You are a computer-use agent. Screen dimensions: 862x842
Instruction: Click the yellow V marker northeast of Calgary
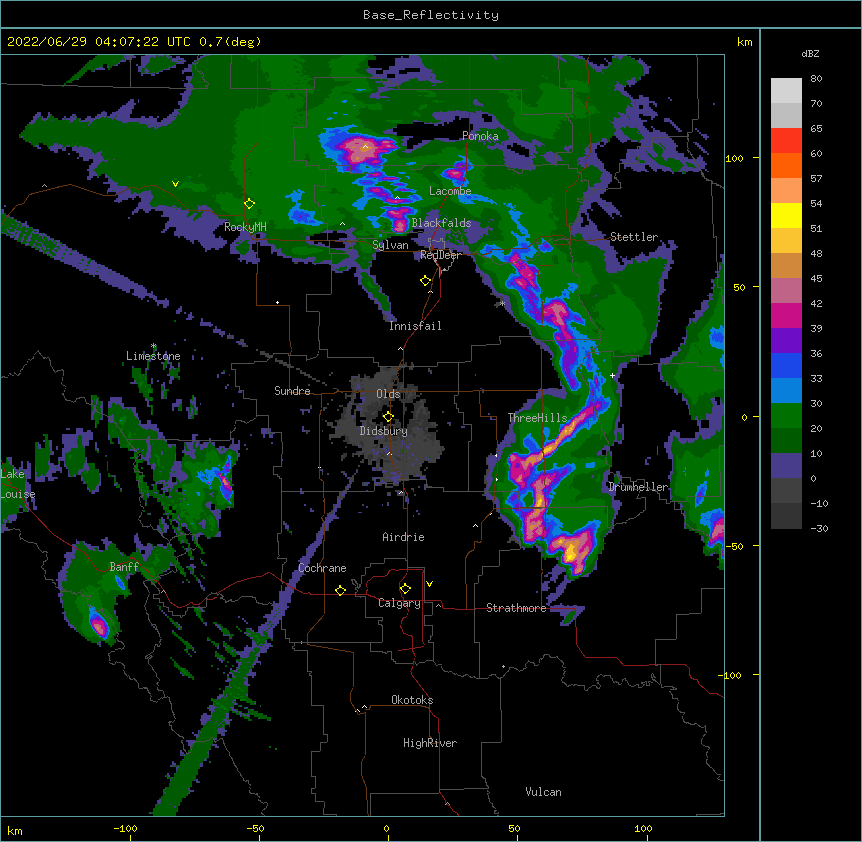coord(429,584)
